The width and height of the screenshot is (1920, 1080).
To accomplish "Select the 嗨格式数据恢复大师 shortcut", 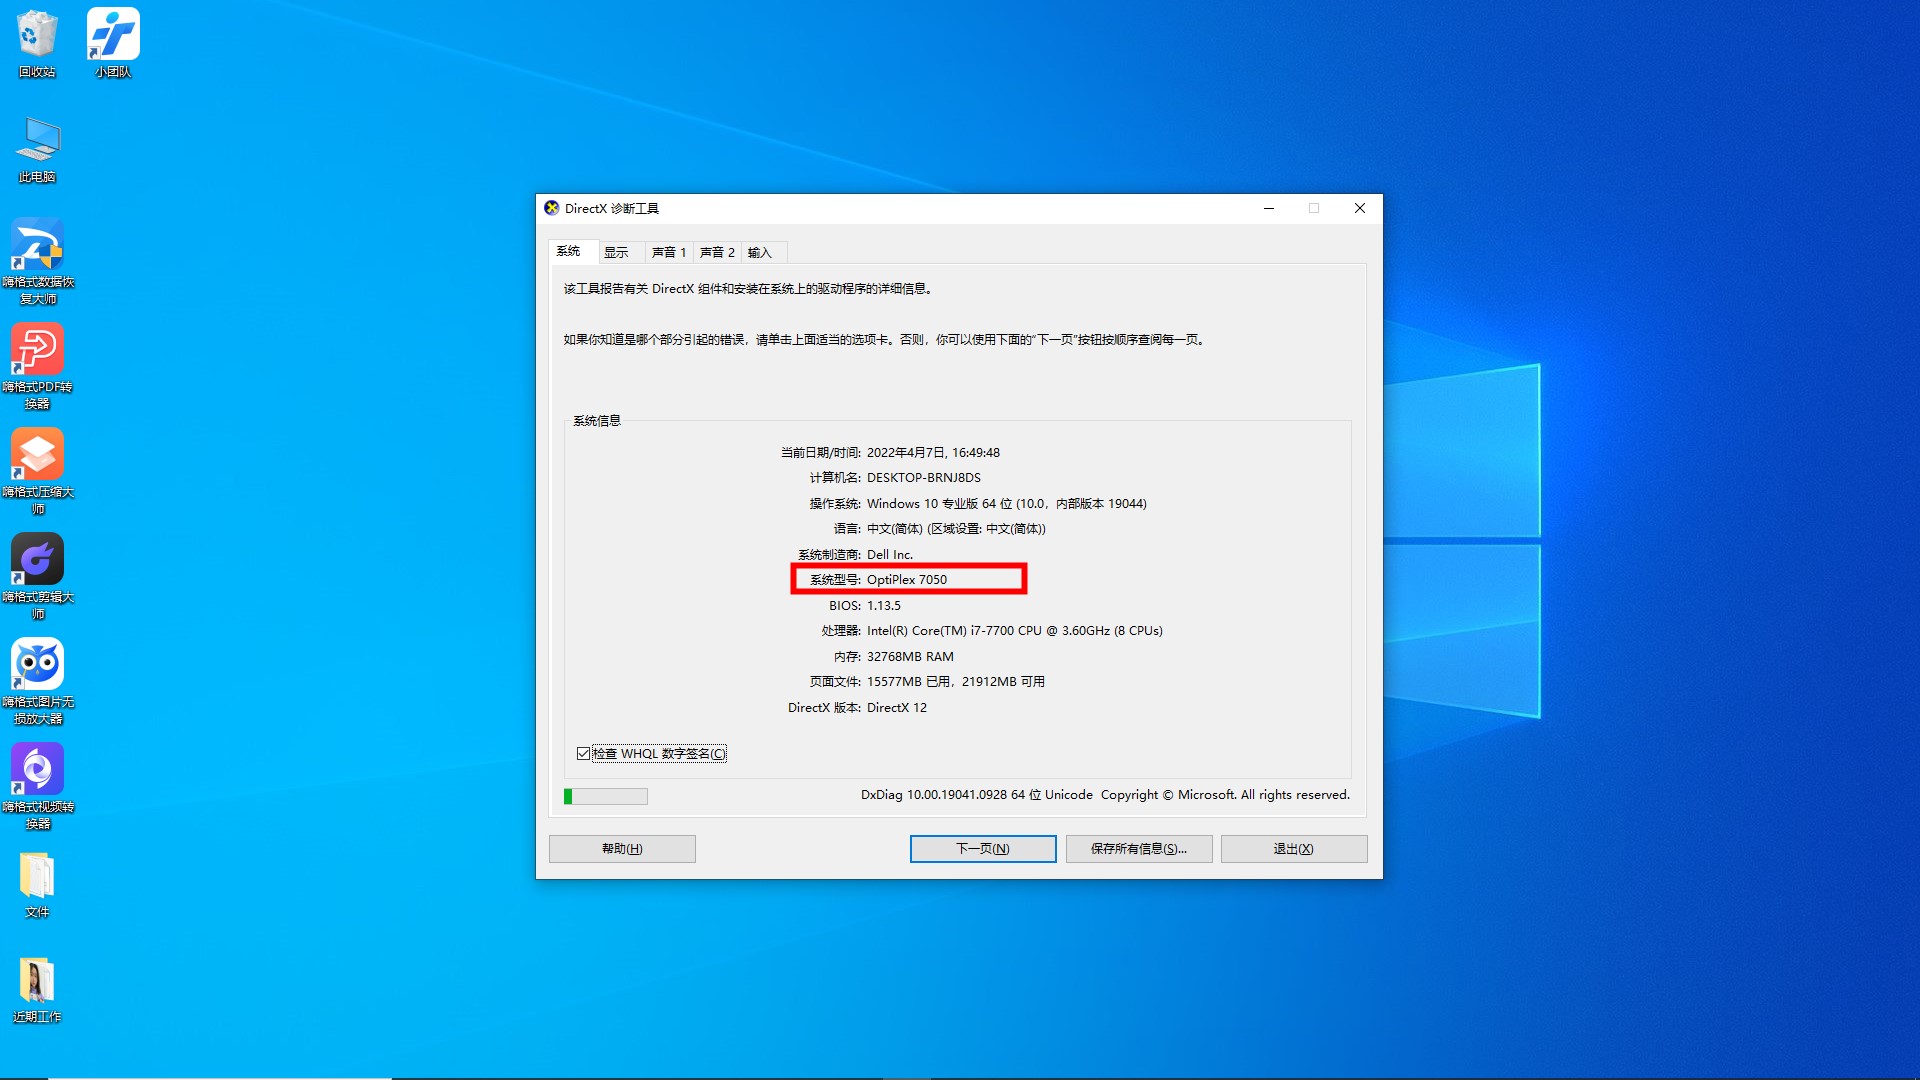I will click(x=37, y=261).
